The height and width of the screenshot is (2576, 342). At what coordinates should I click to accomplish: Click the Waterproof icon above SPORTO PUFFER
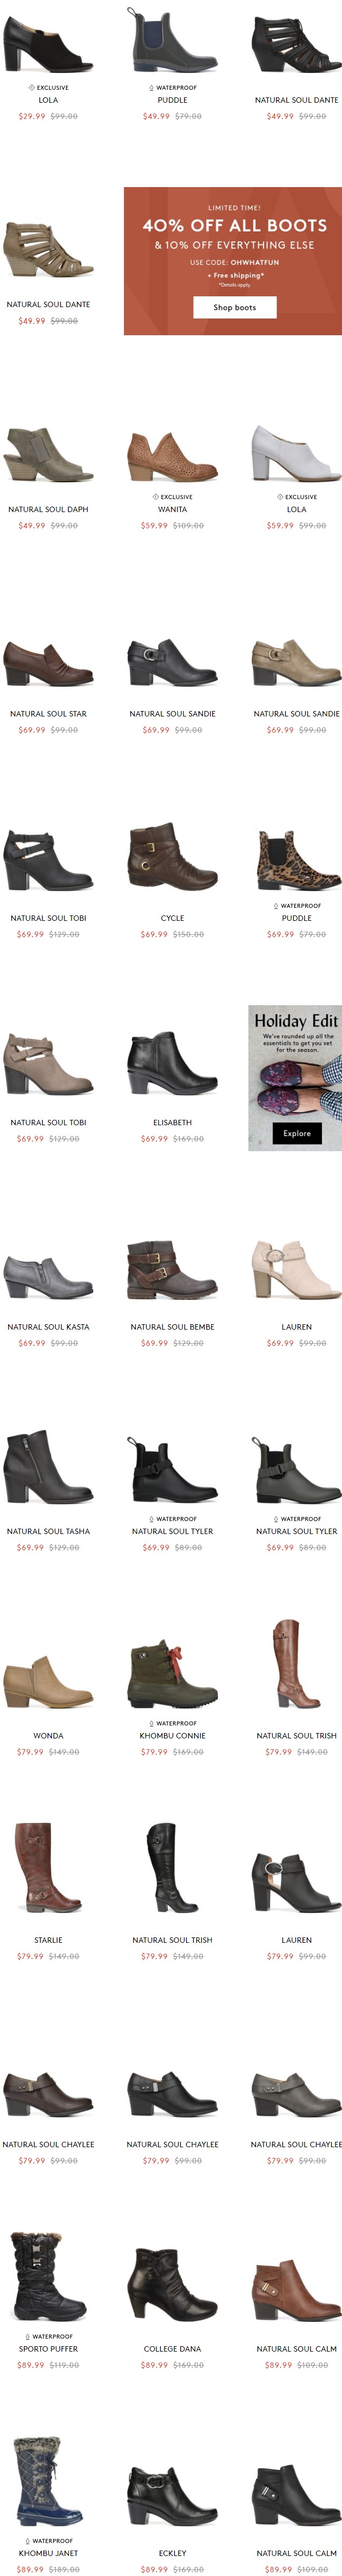click(x=28, y=2336)
